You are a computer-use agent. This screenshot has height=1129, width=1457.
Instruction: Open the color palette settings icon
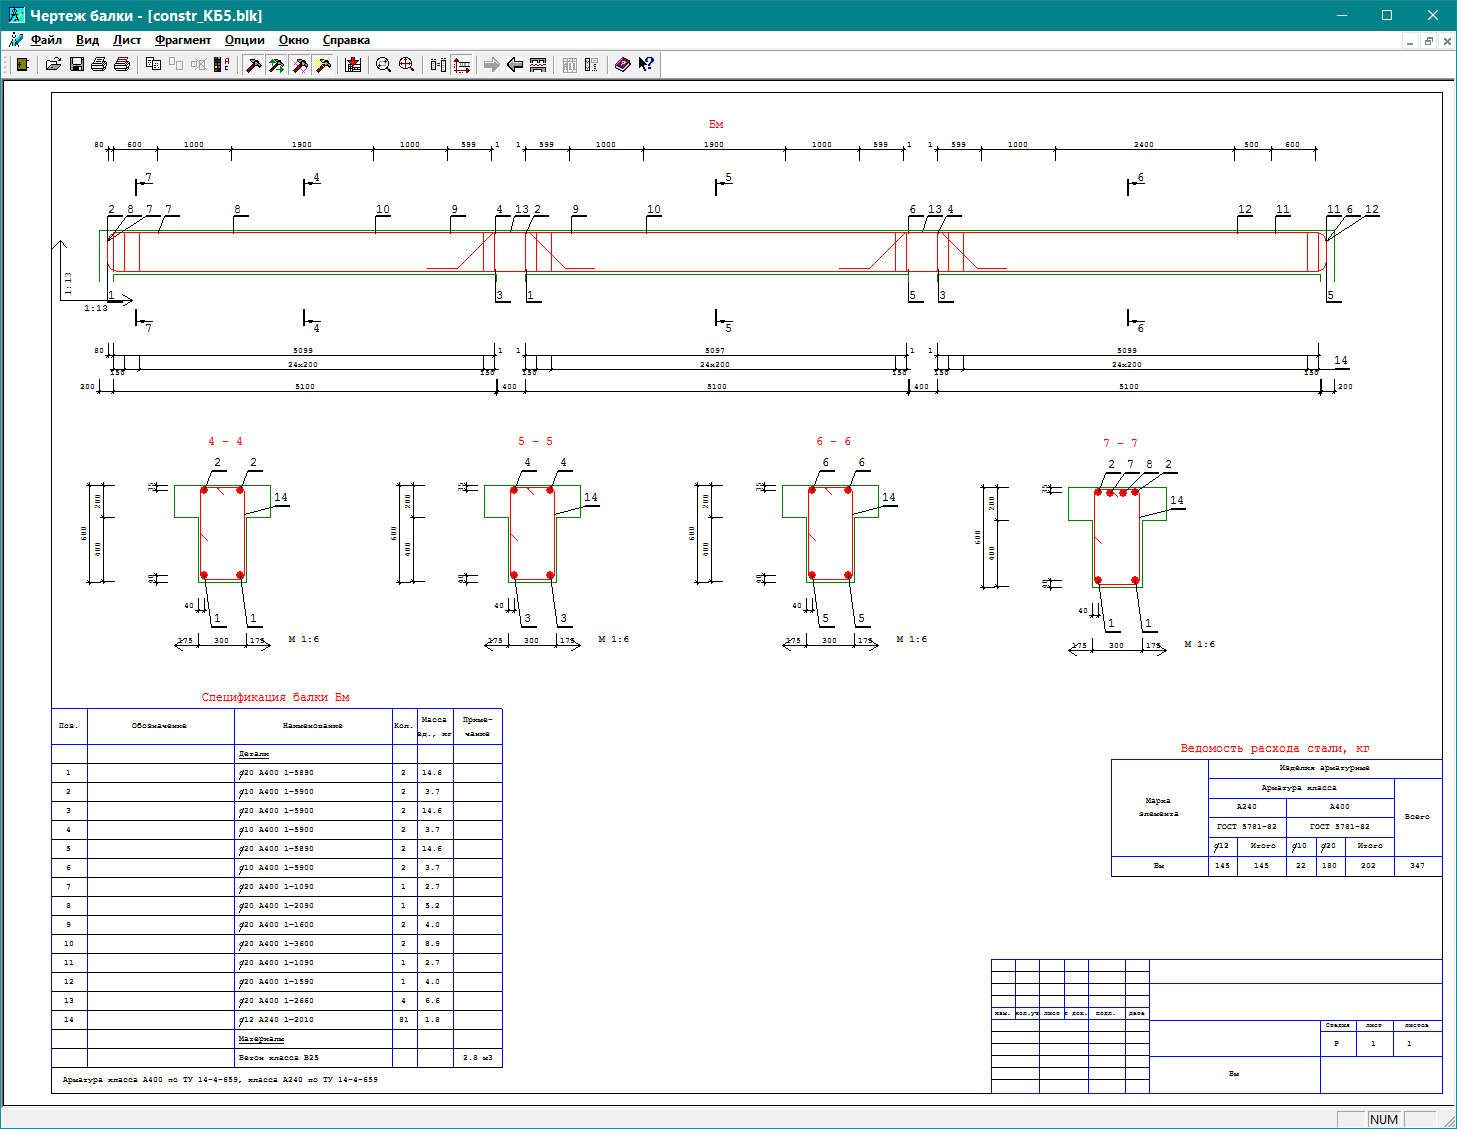click(222, 65)
